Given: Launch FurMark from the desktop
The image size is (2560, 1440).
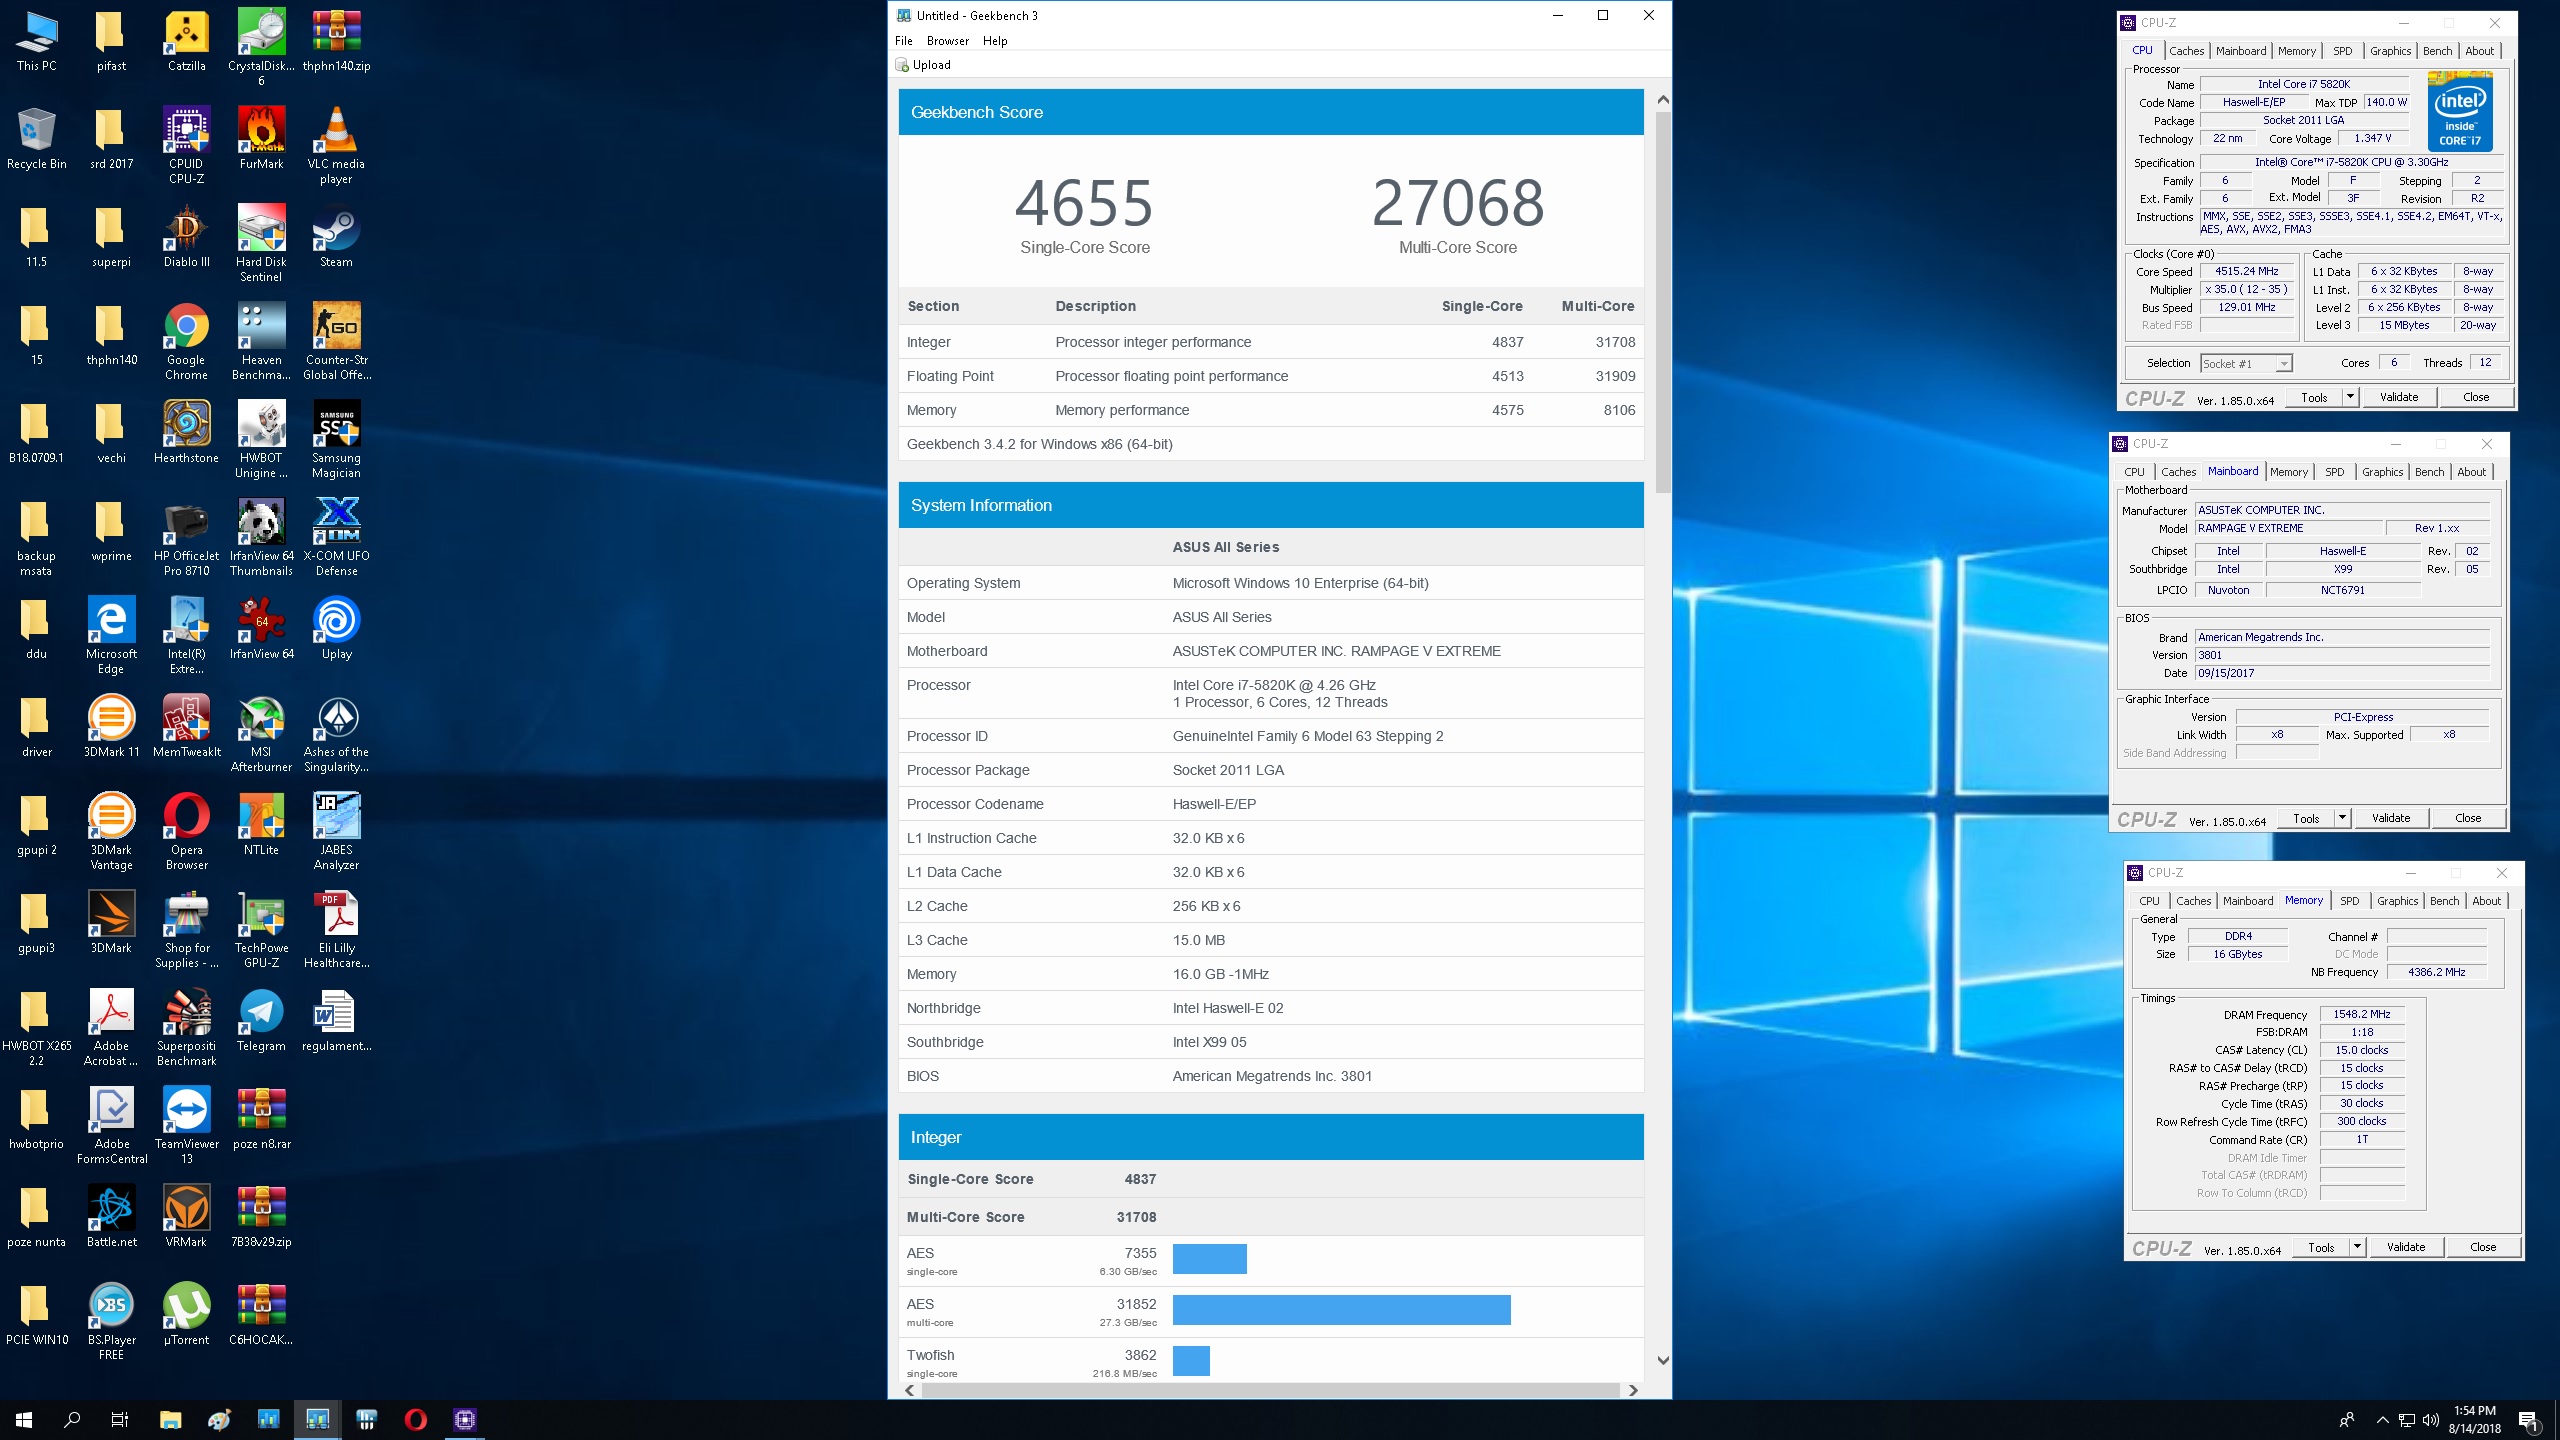Looking at the screenshot, I should 261,139.
